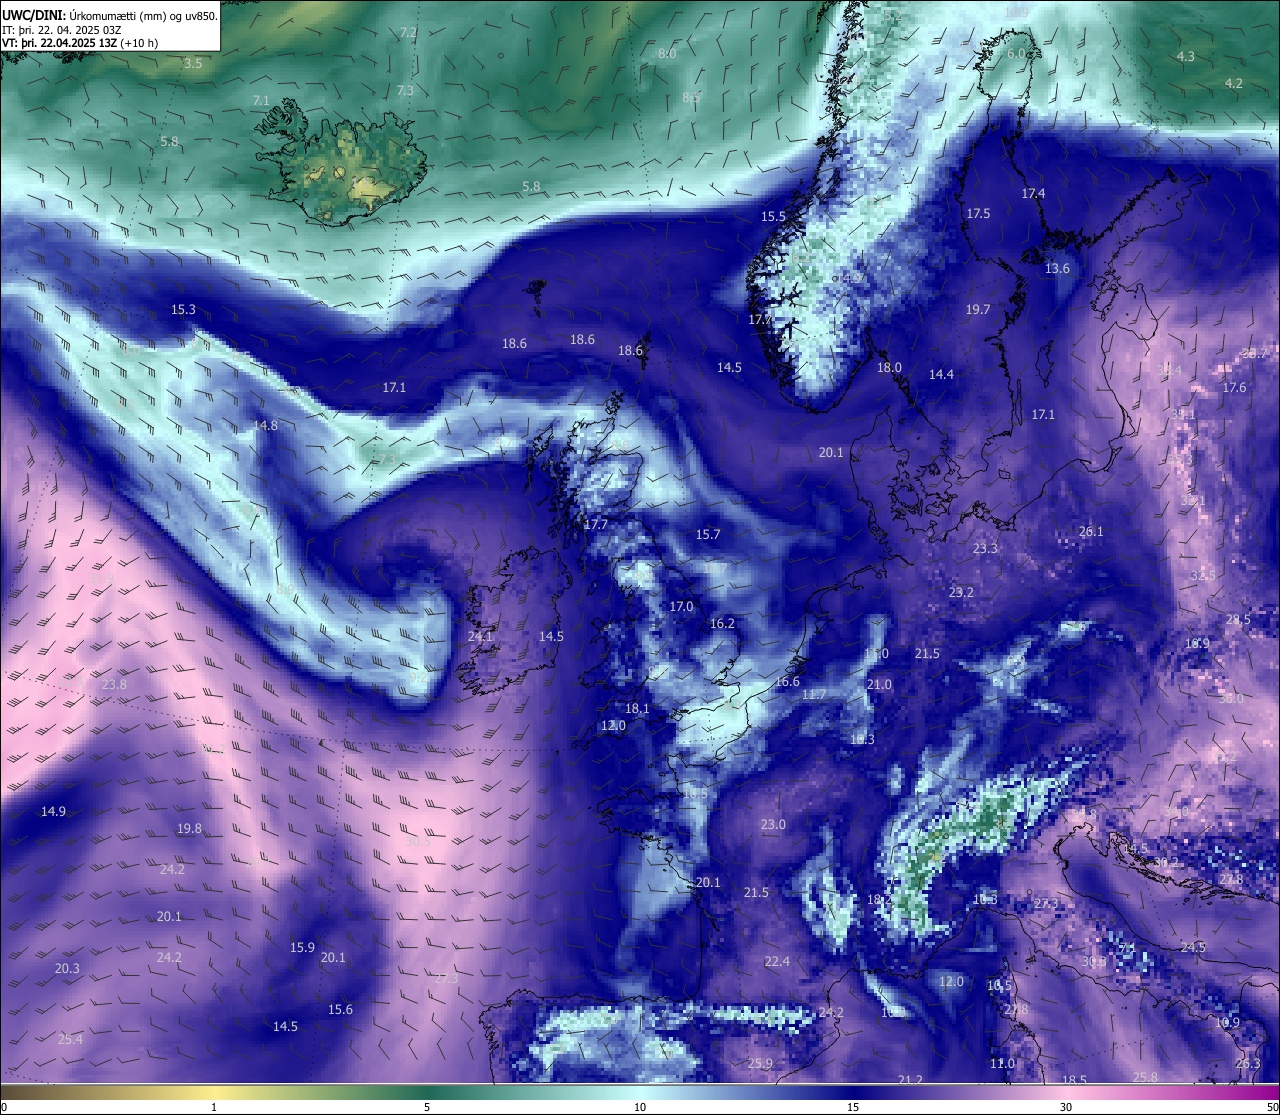
Task: Click the color scale label '15'
Action: tap(853, 1107)
